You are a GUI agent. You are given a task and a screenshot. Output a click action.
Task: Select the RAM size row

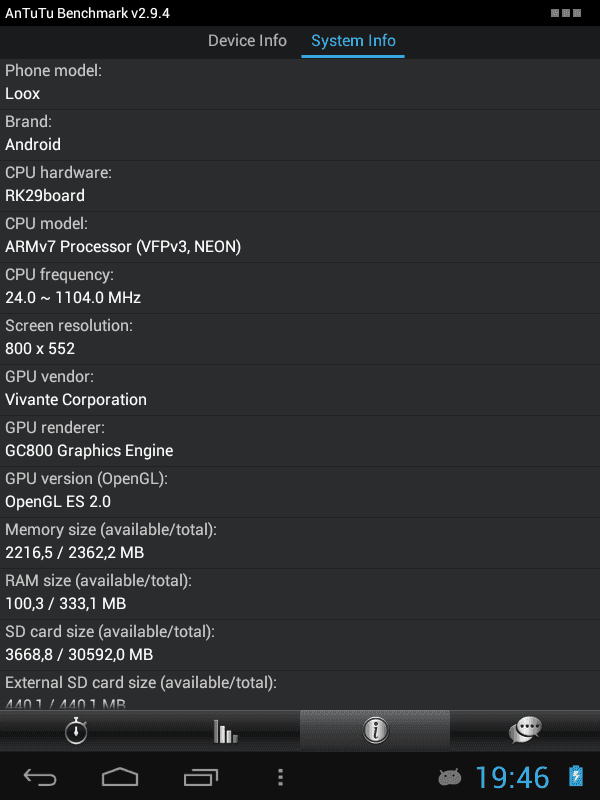[x=300, y=594]
